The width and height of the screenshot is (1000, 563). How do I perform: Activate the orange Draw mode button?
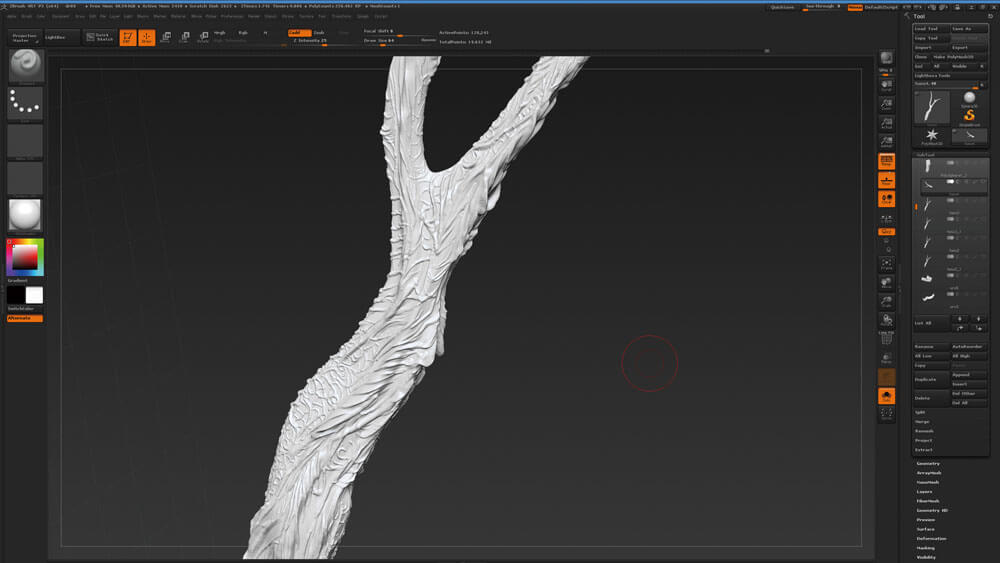[x=147, y=38]
